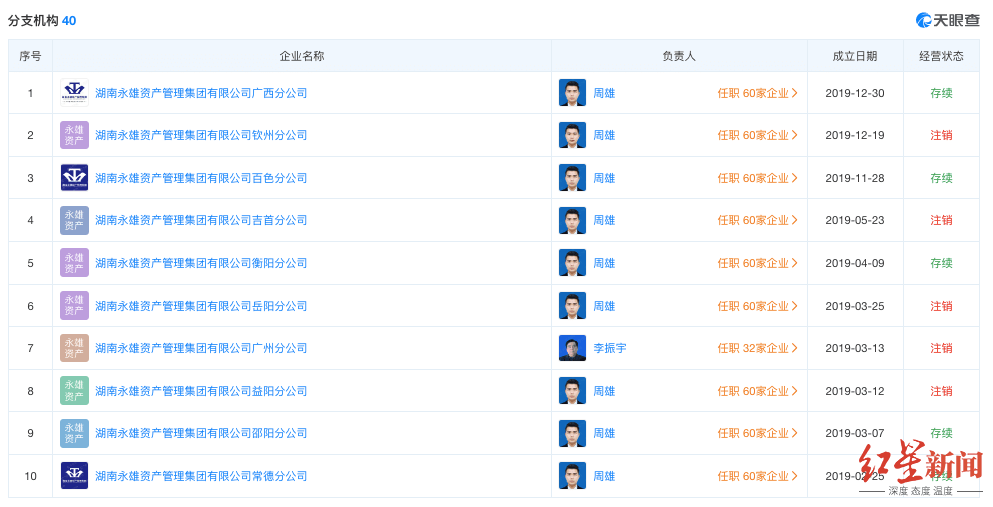Click the 企业名称 column header
The image size is (993, 507).
coord(301,56)
